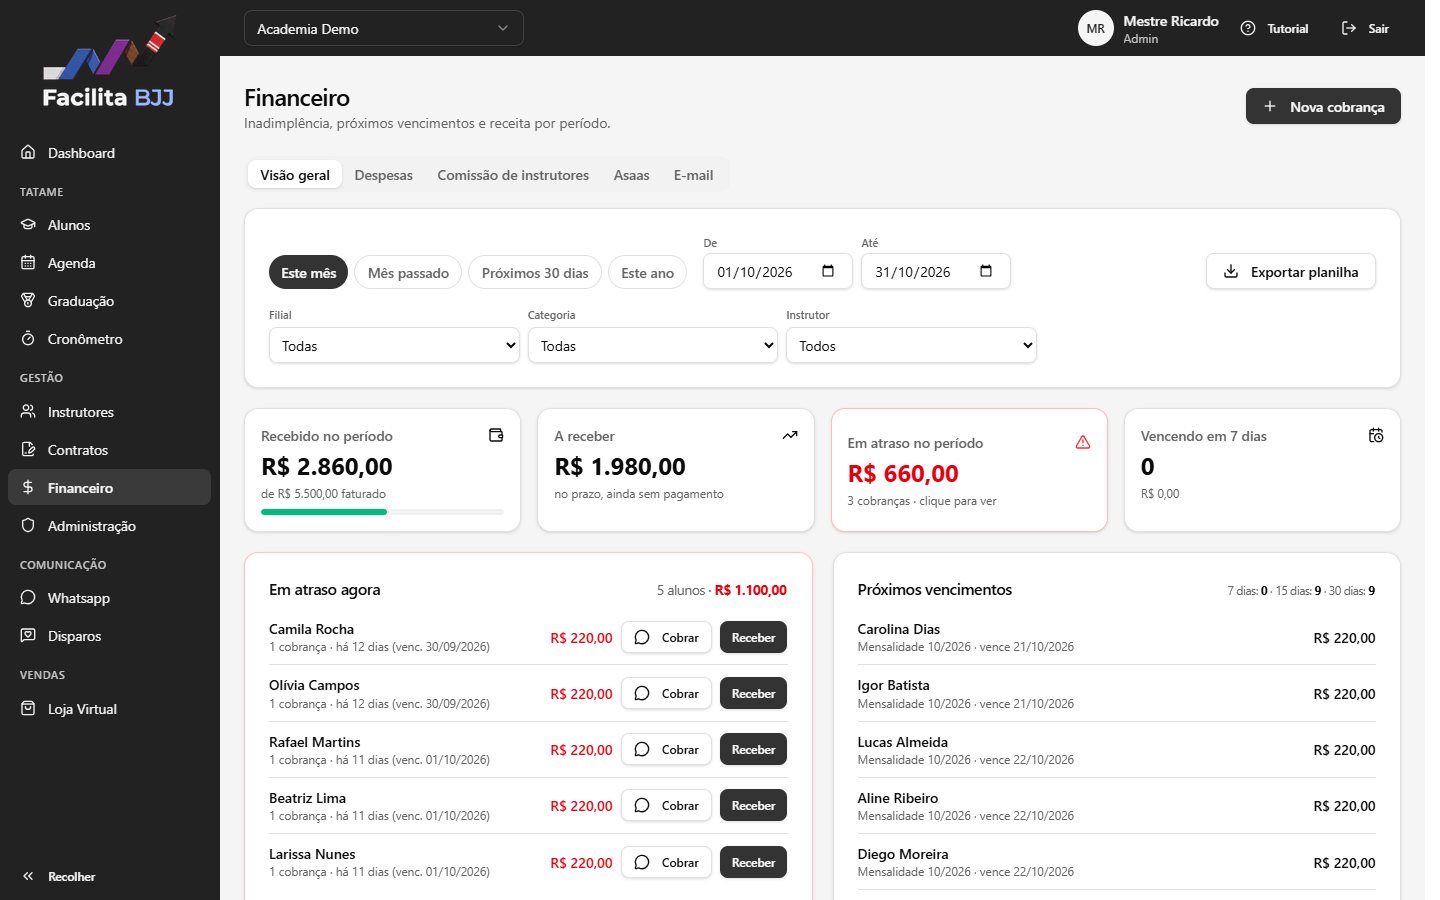Click the wallet icon on Recebido no período
This screenshot has height=900, width=1440.
[x=496, y=435]
